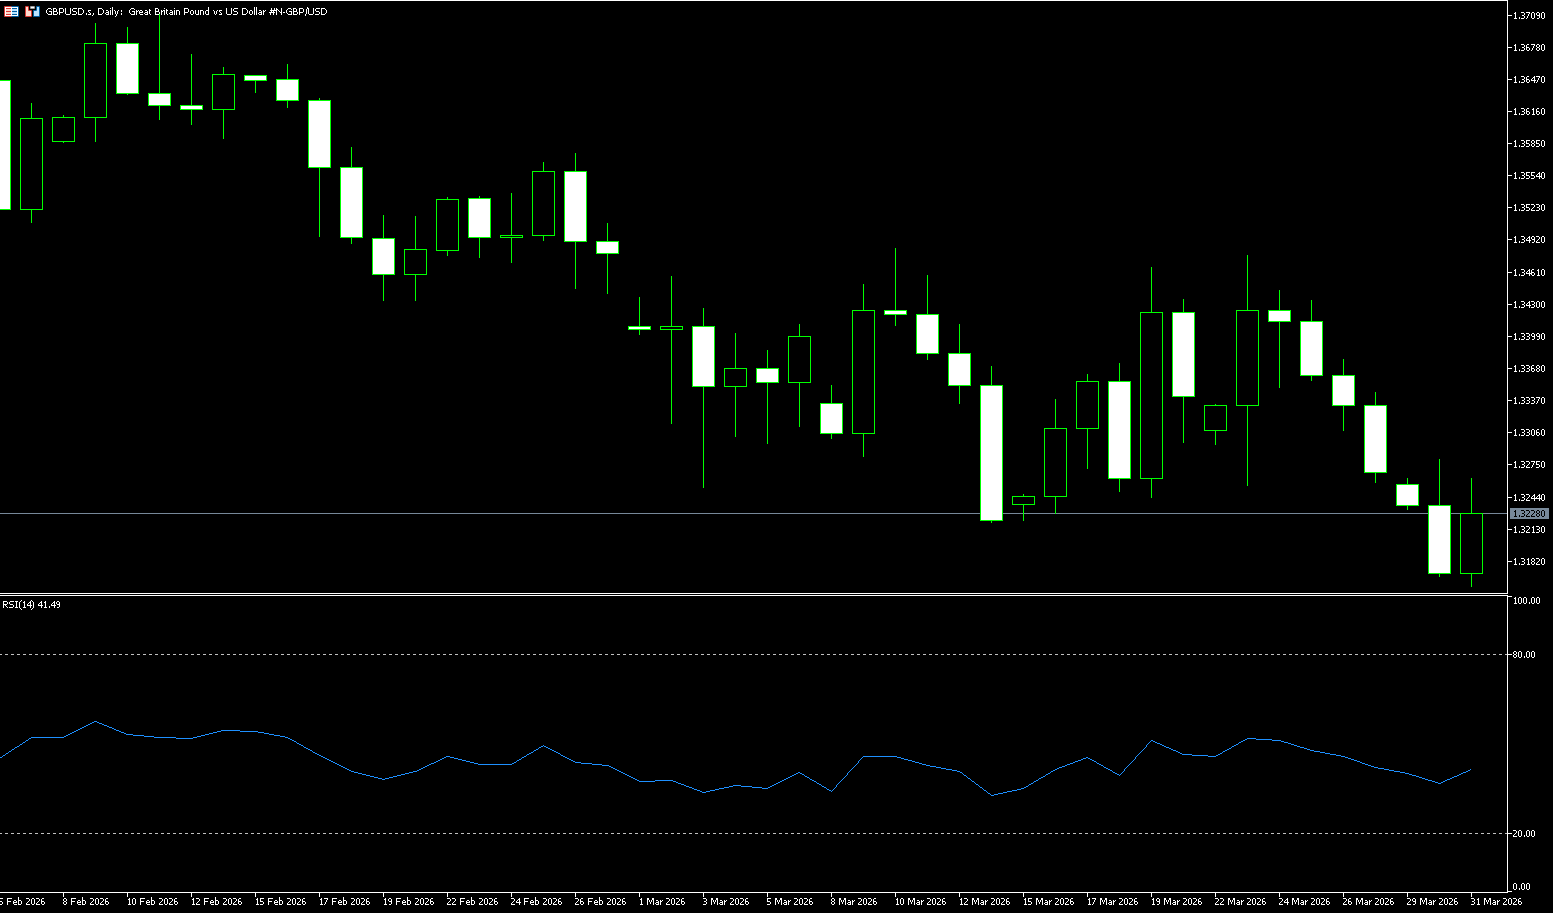The image size is (1553, 913).
Task: Click the RSI(14) 41.49 indicator label
Action: (x=31, y=605)
